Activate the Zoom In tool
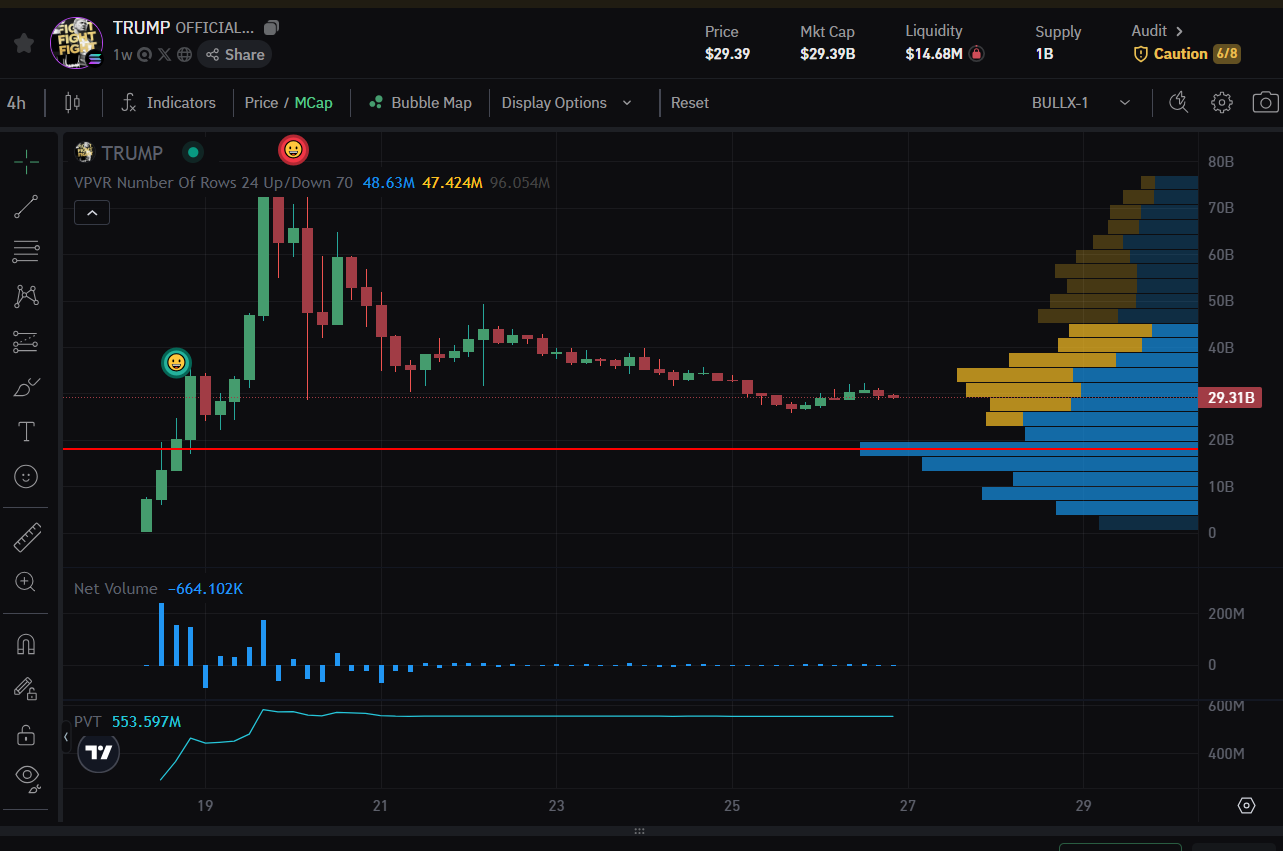The image size is (1283, 851). click(26, 582)
